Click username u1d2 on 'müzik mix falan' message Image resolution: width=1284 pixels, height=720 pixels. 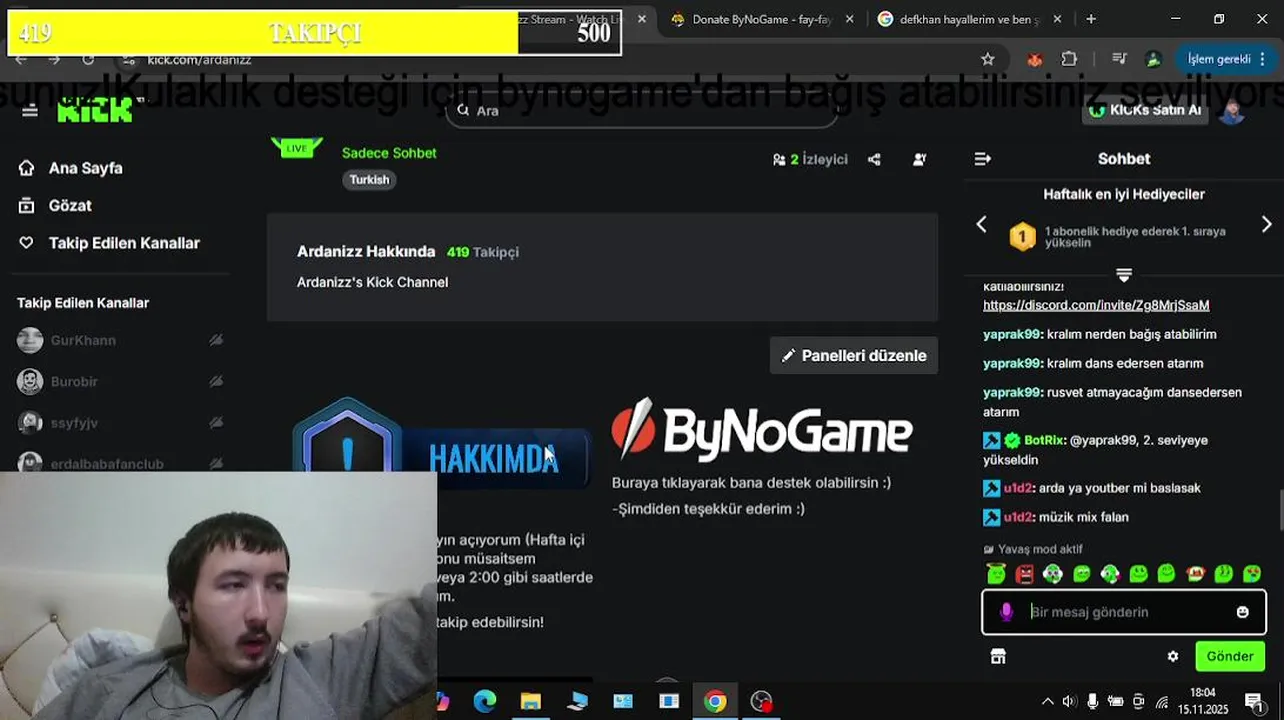(1018, 517)
